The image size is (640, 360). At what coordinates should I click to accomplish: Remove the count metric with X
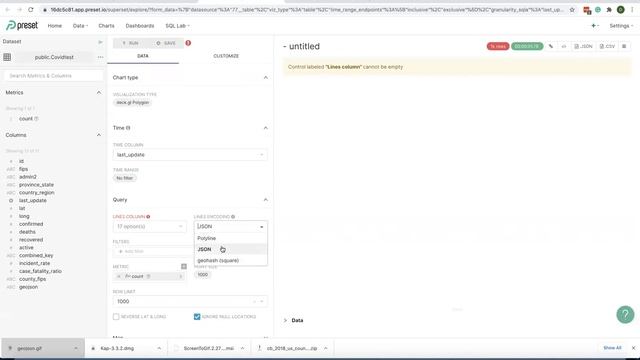[119, 277]
